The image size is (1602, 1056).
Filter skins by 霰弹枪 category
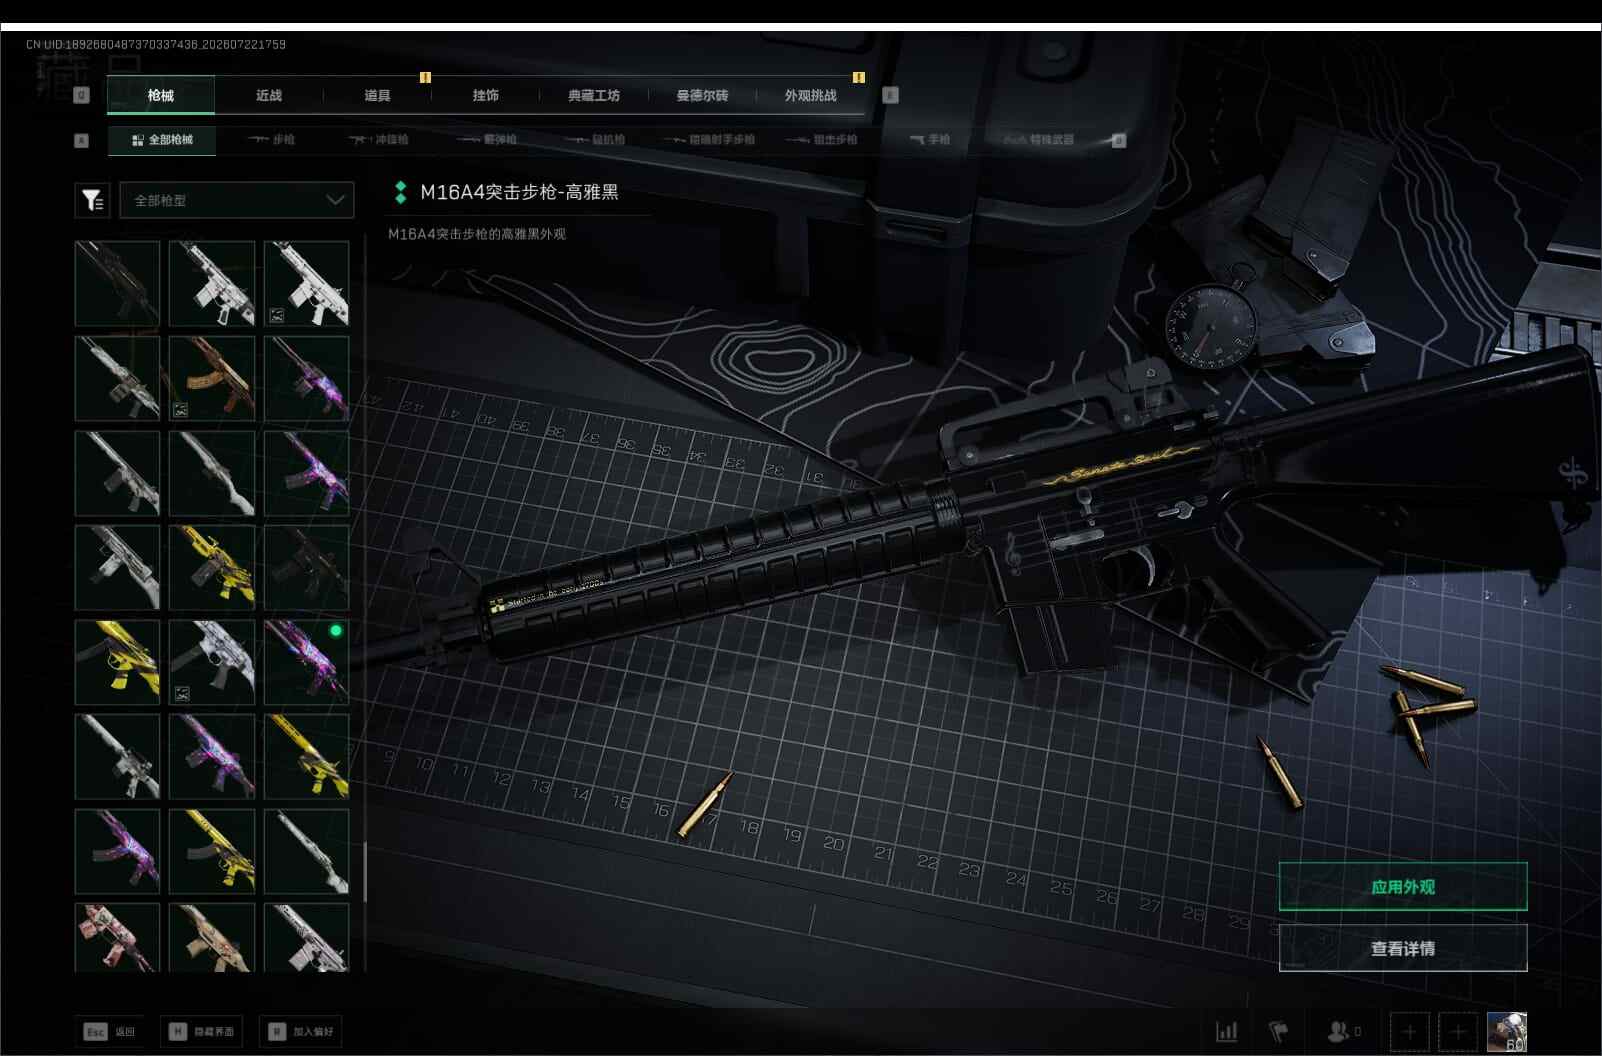point(487,140)
